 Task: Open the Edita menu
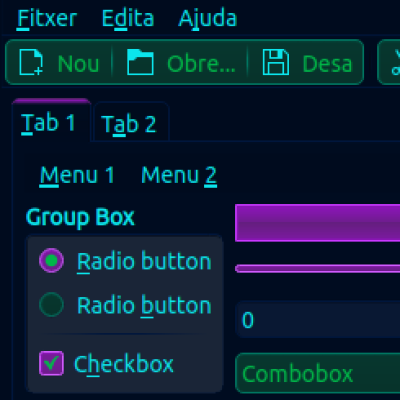point(128,18)
